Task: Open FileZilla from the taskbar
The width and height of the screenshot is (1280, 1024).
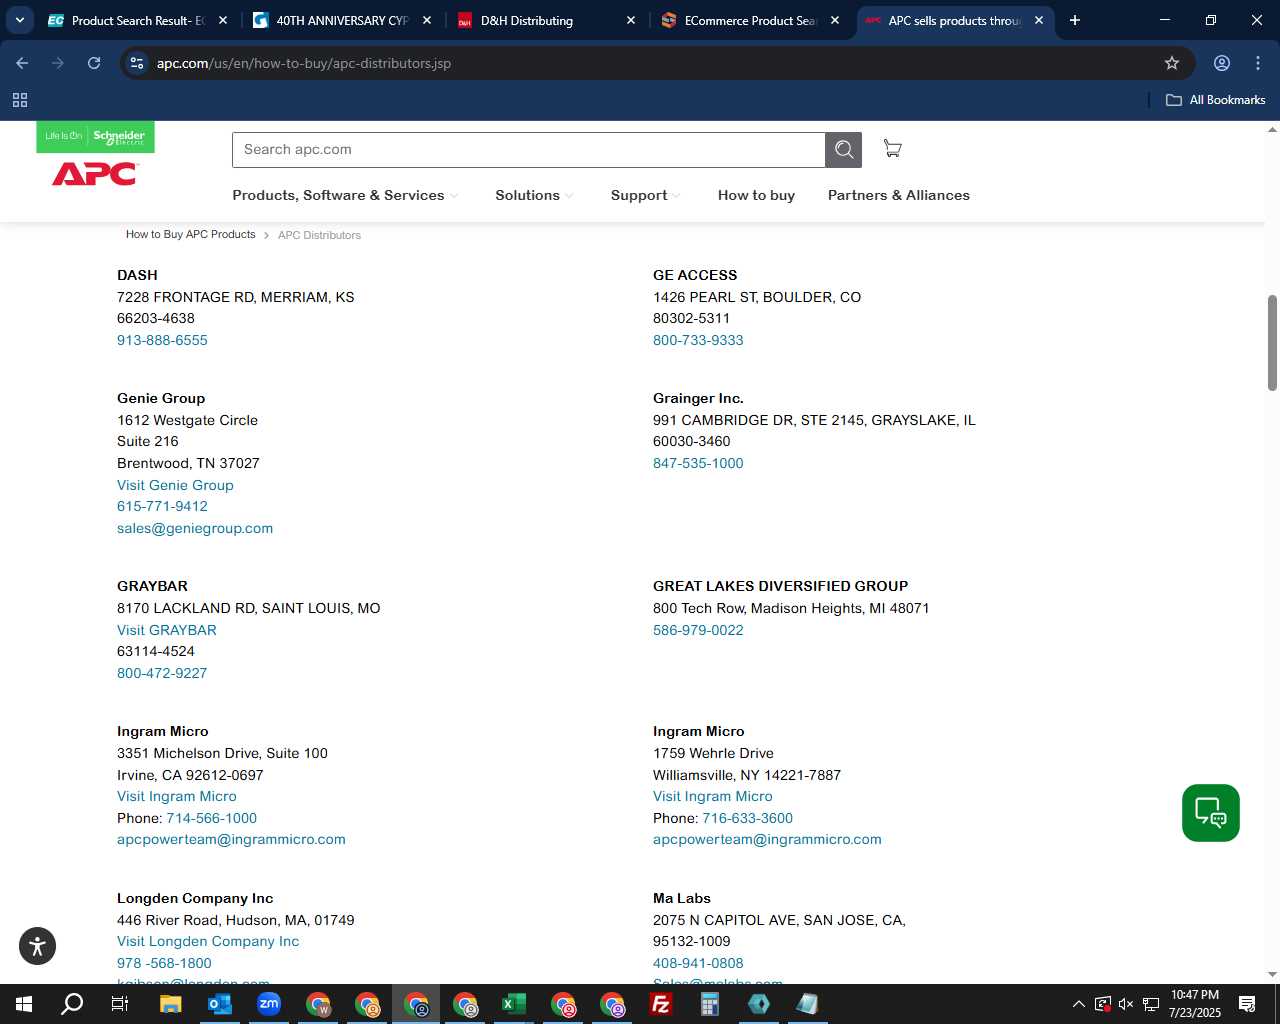Action: (x=660, y=1004)
